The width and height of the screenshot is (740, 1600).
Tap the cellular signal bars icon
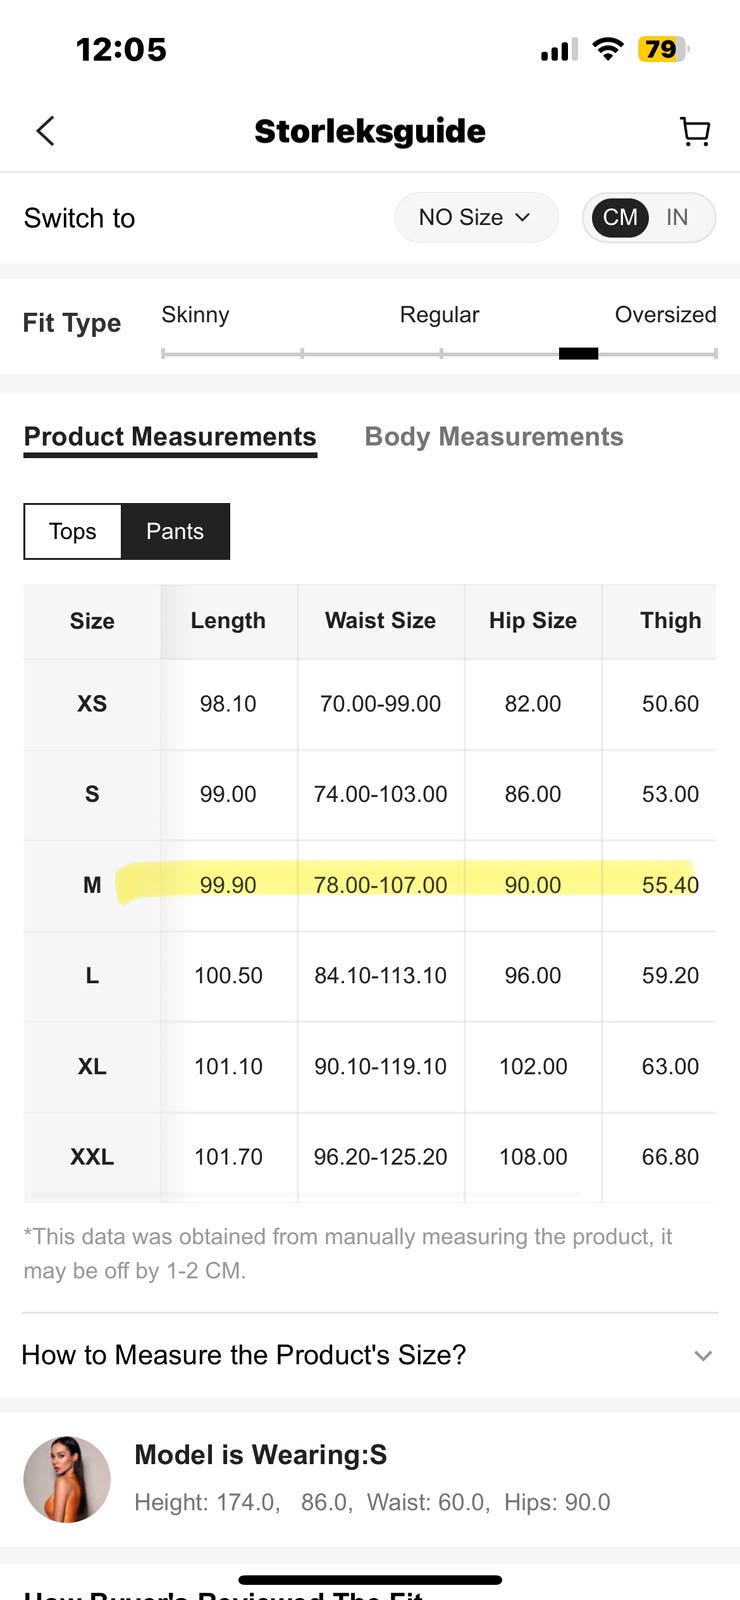pyautogui.click(x=558, y=50)
